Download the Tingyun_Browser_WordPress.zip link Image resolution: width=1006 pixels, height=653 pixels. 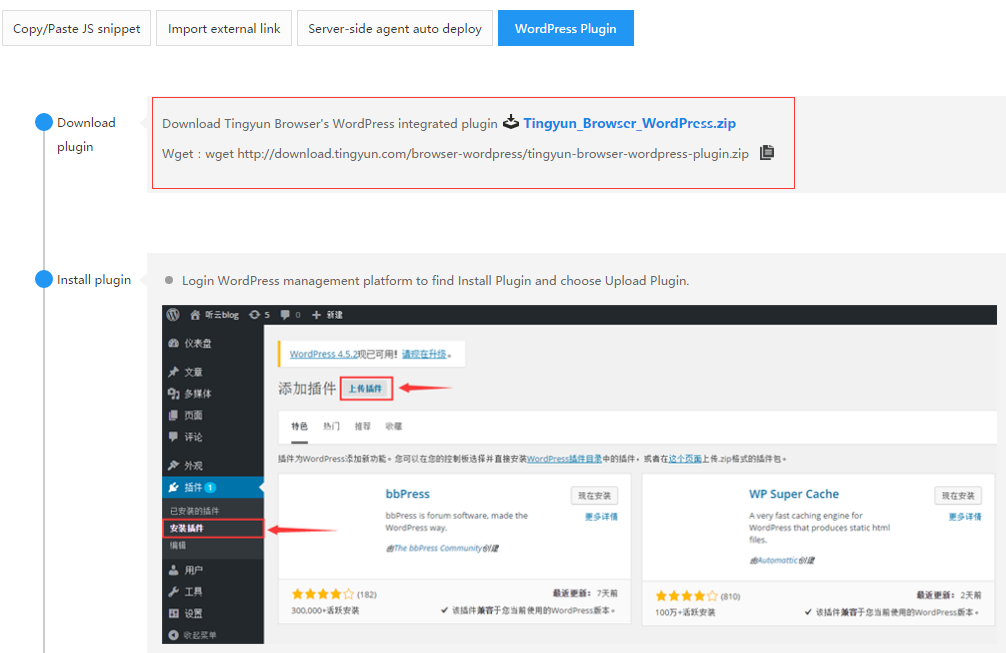[629, 123]
